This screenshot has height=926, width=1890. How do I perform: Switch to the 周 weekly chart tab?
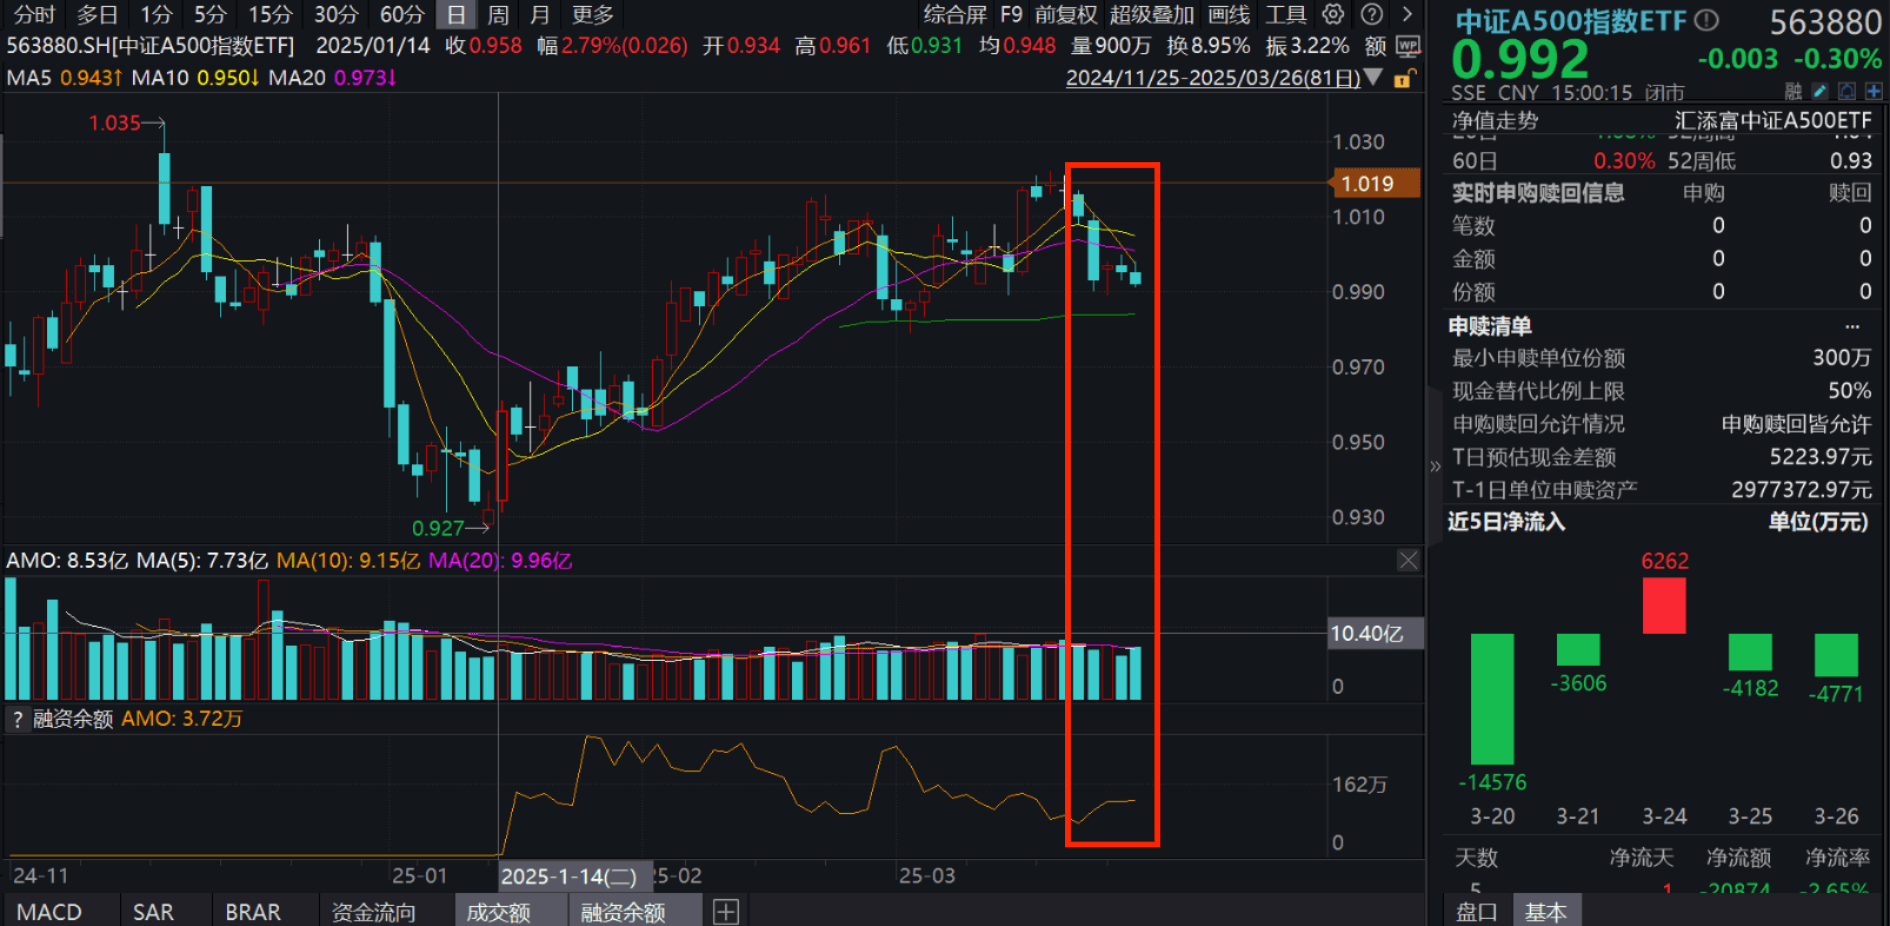tap(497, 15)
